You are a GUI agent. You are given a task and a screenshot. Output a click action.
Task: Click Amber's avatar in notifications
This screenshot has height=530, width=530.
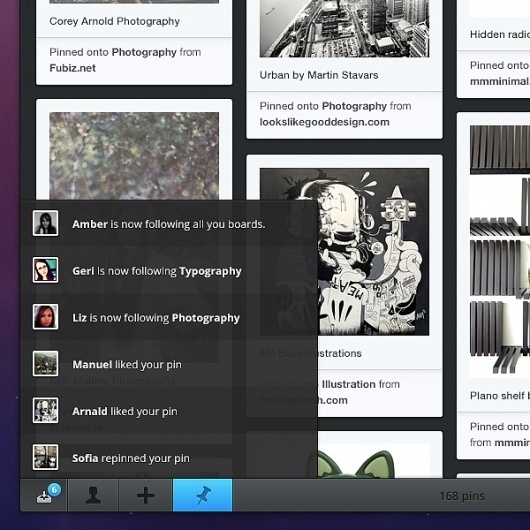[45, 223]
